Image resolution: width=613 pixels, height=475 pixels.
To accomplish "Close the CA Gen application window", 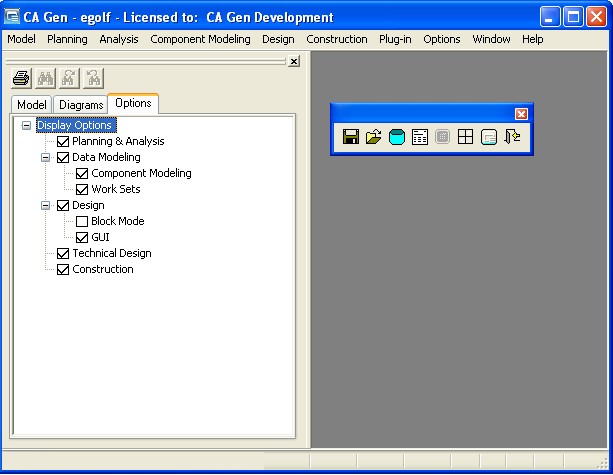I will pos(597,17).
